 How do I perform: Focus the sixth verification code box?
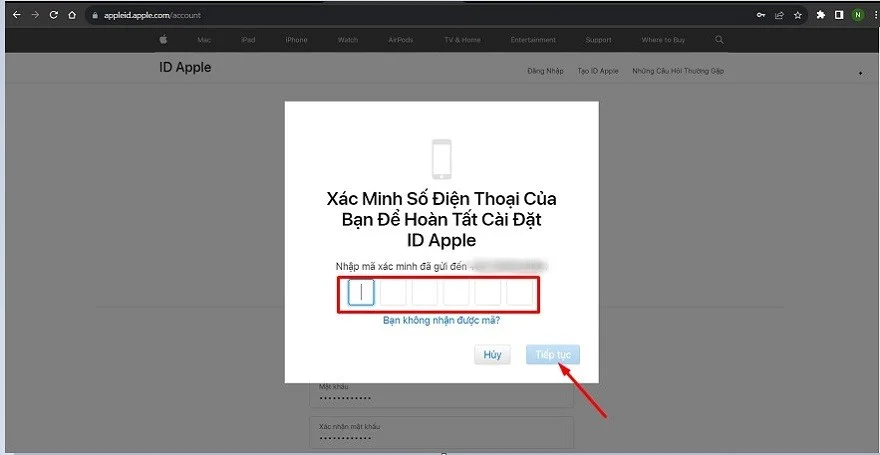pos(520,292)
